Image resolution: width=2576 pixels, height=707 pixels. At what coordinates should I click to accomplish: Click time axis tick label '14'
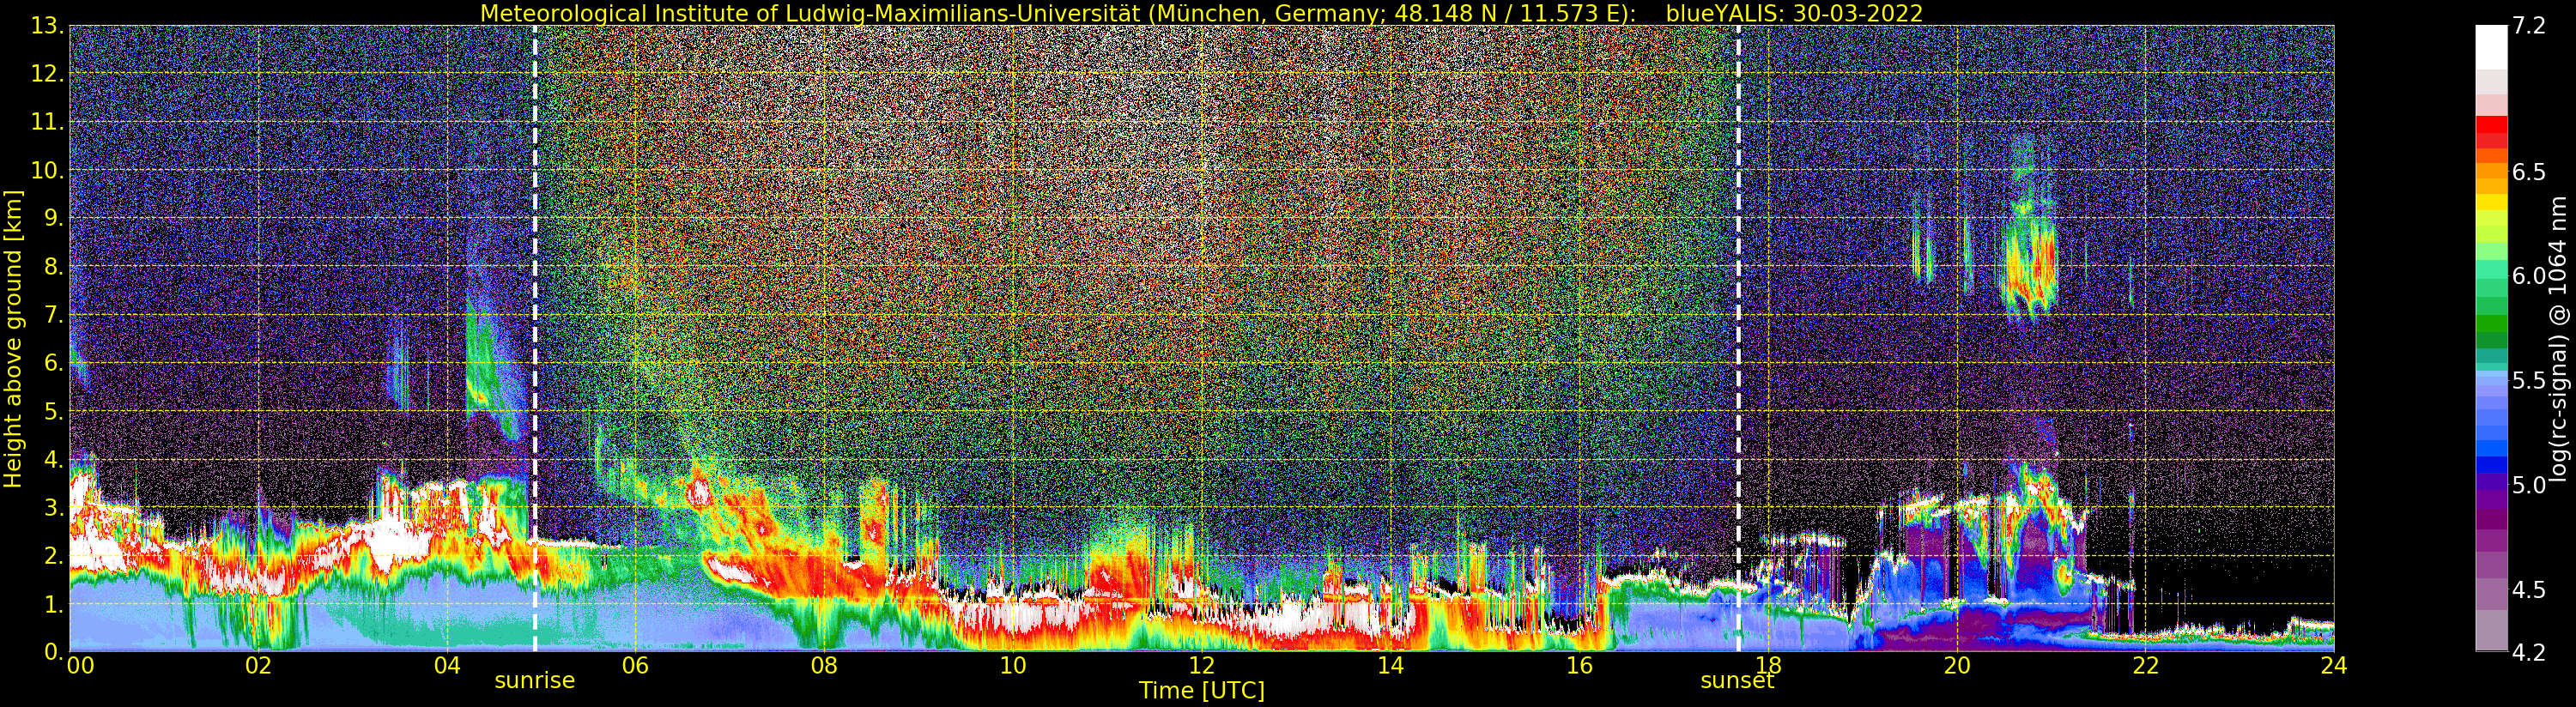point(1390,665)
